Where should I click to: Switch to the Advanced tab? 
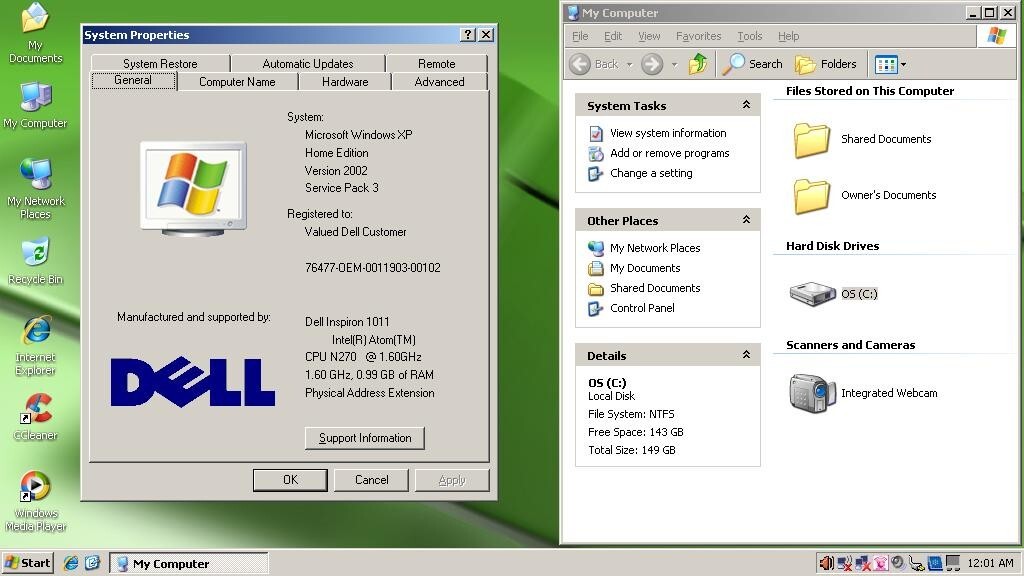[439, 82]
